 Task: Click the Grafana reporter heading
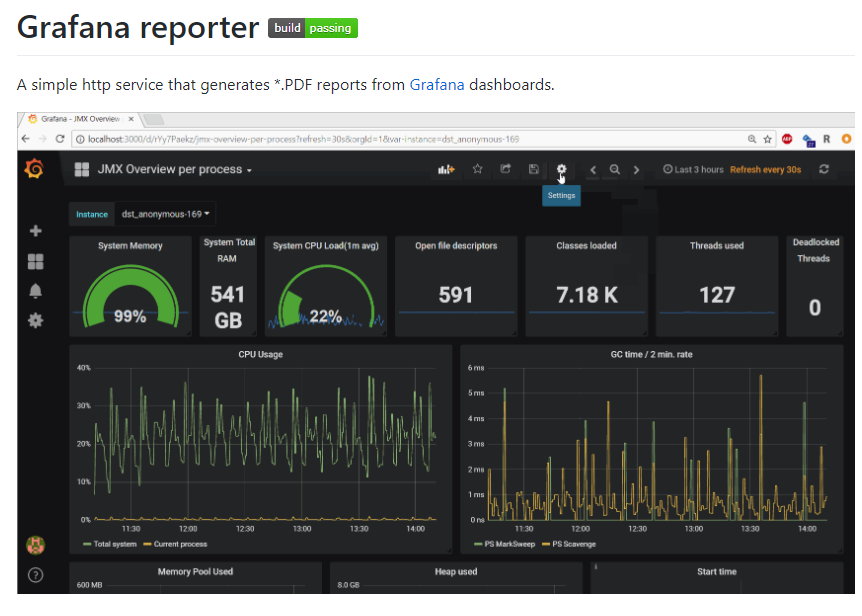point(138,27)
